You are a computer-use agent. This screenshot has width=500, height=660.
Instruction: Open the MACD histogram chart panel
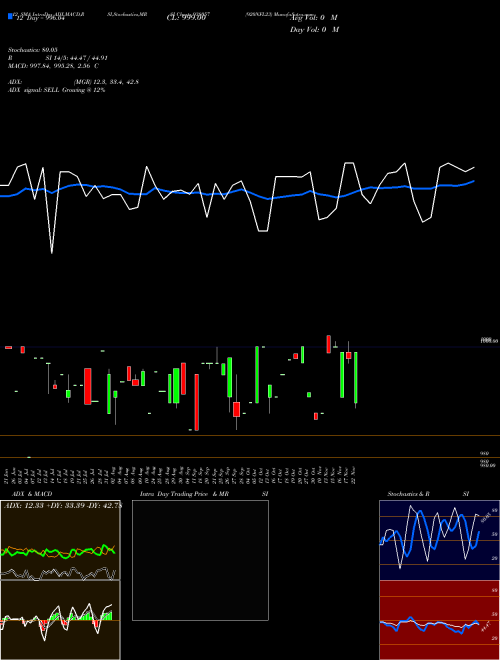60,620
